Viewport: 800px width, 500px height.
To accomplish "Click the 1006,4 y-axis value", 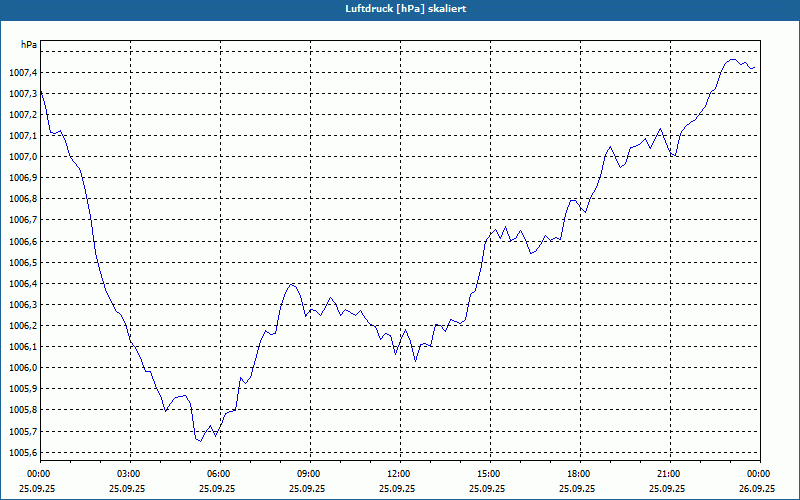I will (23, 284).
